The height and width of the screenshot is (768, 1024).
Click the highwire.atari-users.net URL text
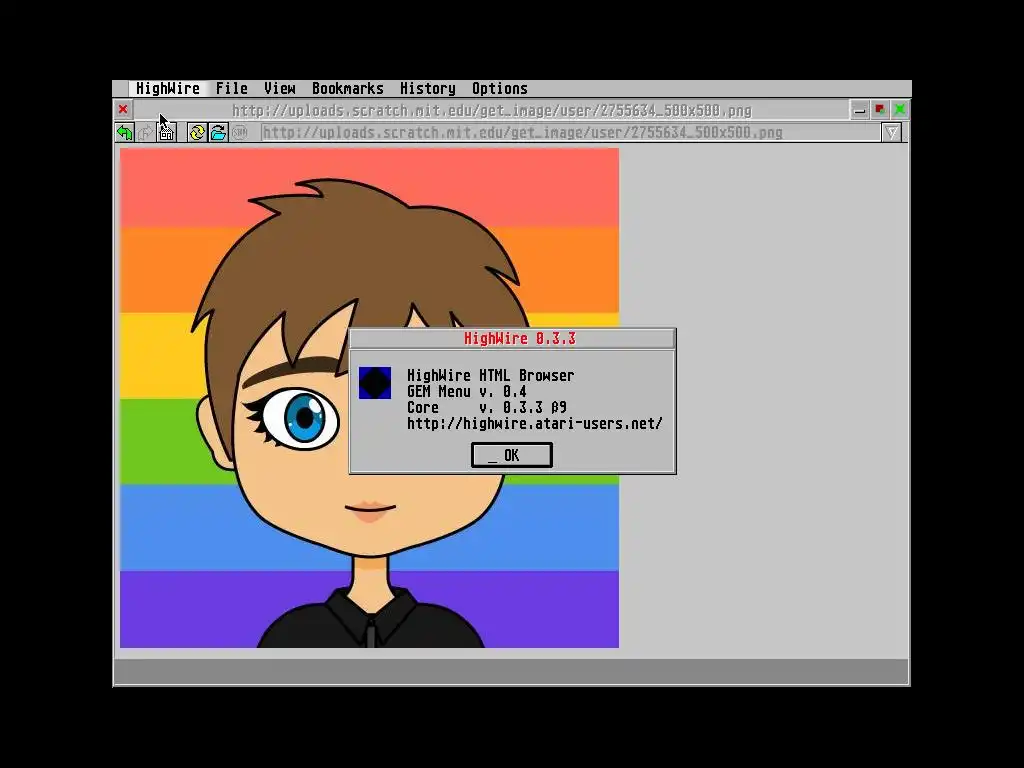click(x=534, y=423)
